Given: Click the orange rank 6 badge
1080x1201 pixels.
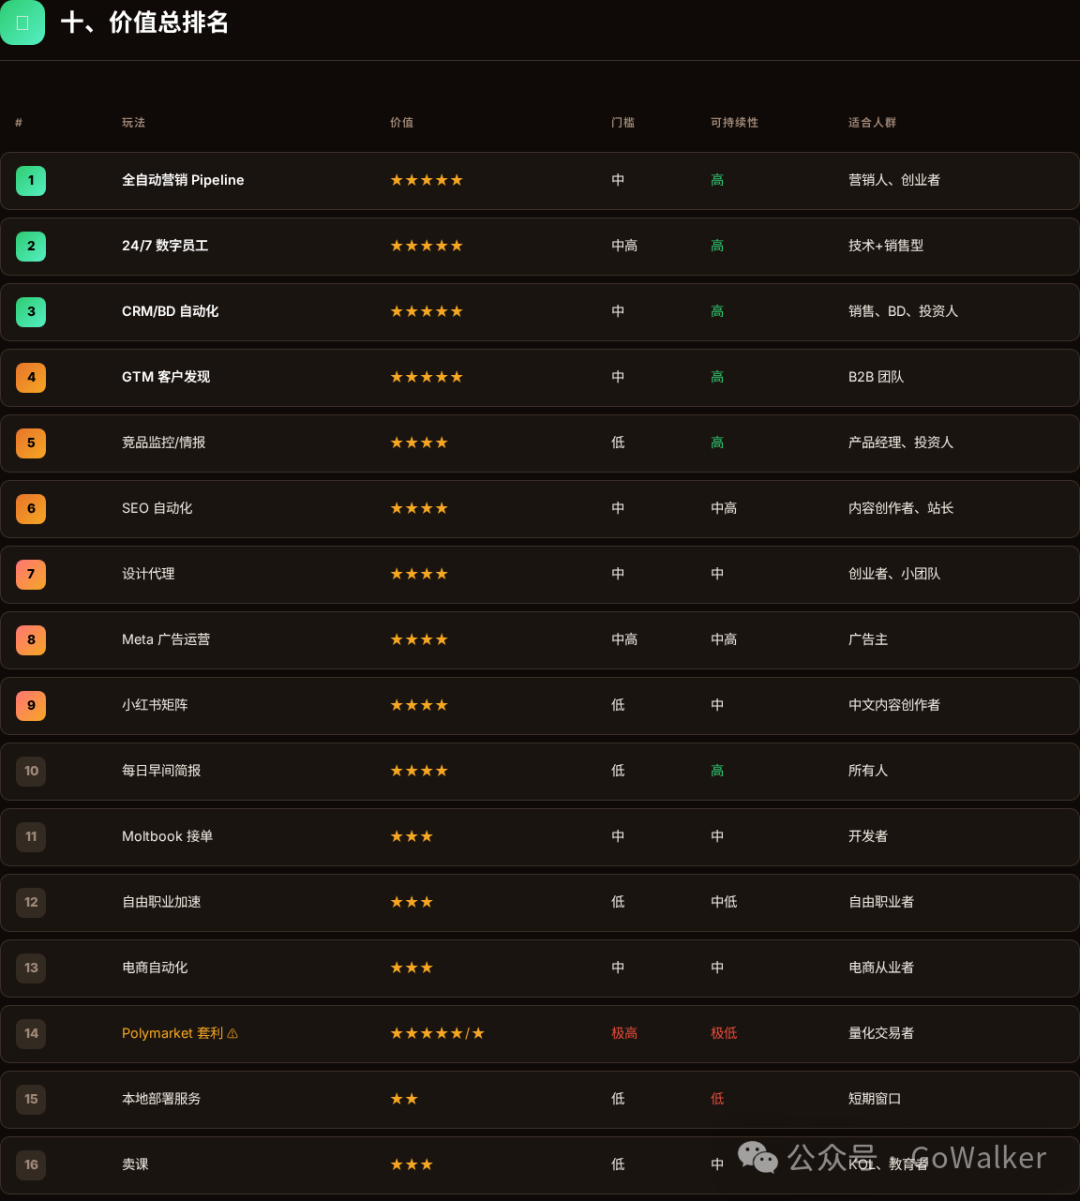Looking at the screenshot, I should [31, 509].
